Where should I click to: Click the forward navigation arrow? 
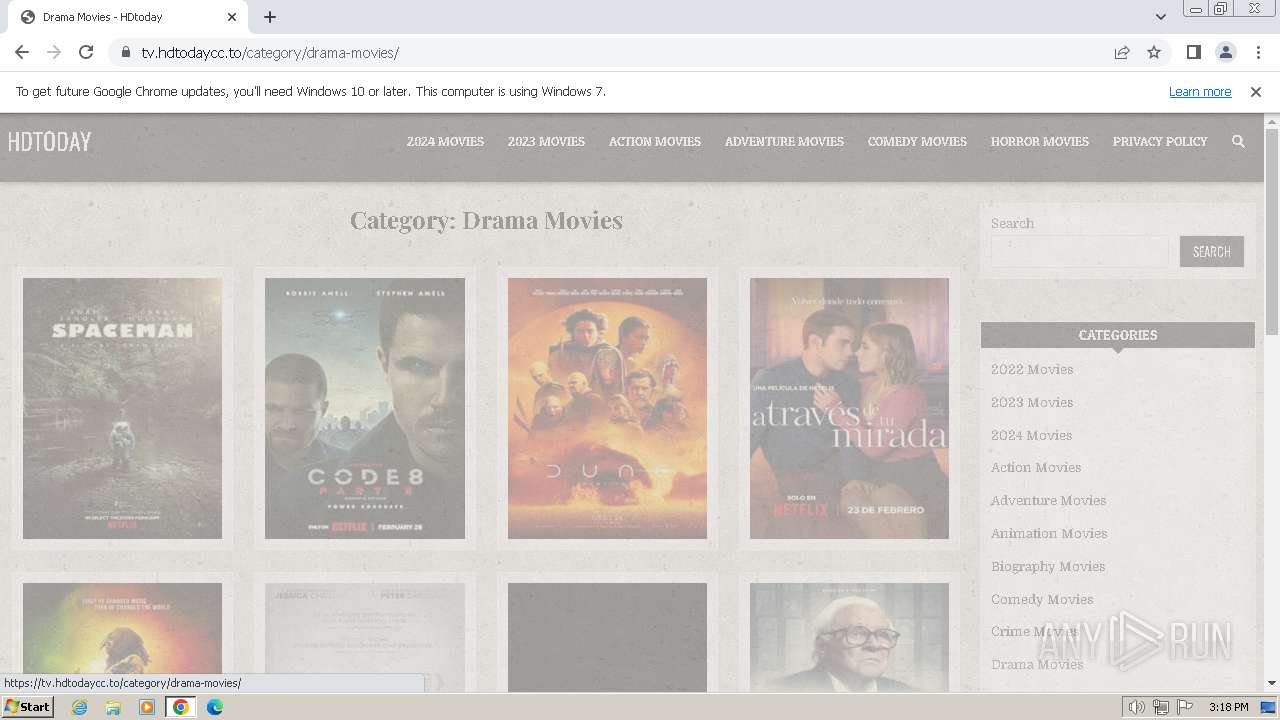point(54,52)
